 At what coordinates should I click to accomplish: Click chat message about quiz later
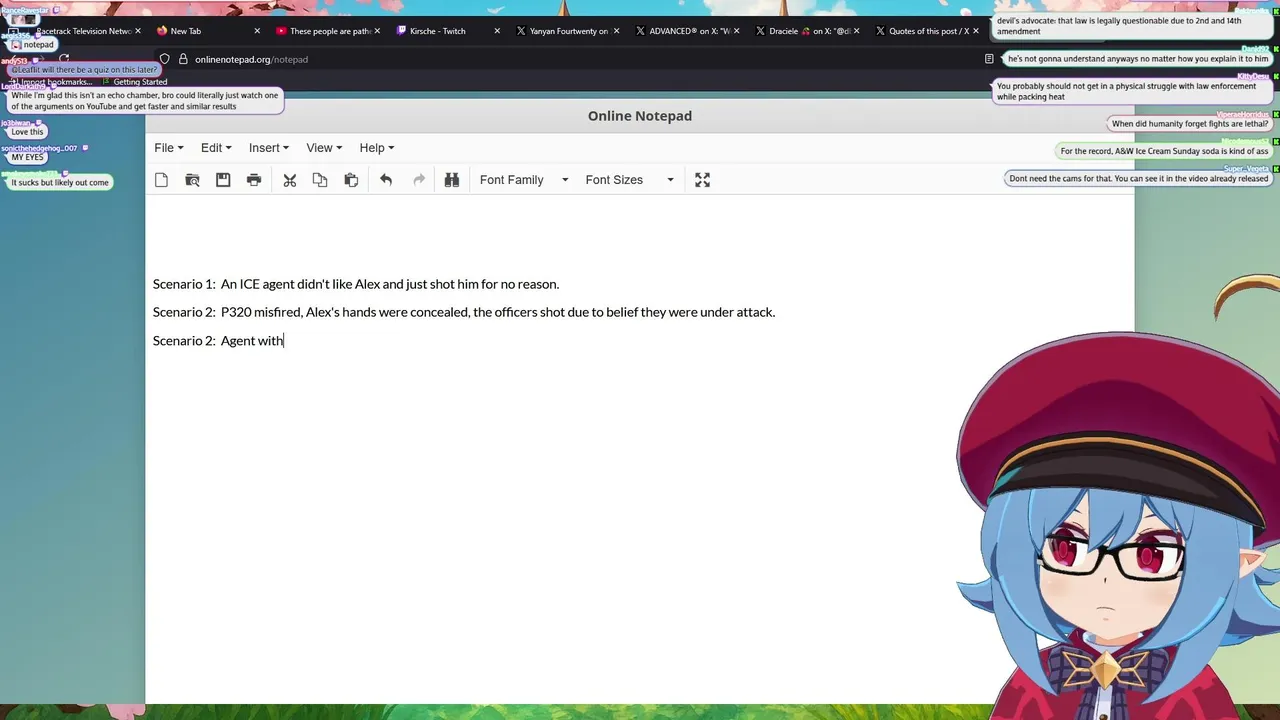[x=85, y=70]
